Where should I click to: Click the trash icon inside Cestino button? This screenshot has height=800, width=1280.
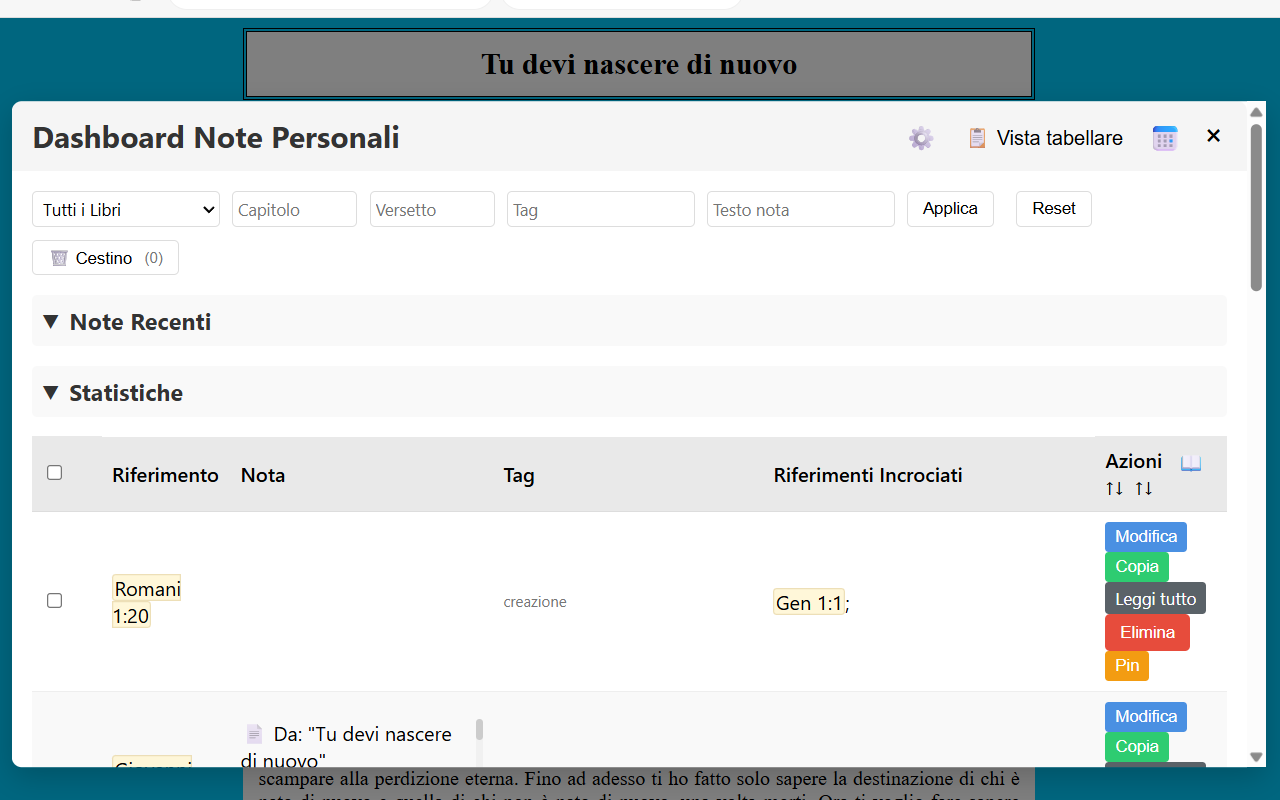click(60, 257)
